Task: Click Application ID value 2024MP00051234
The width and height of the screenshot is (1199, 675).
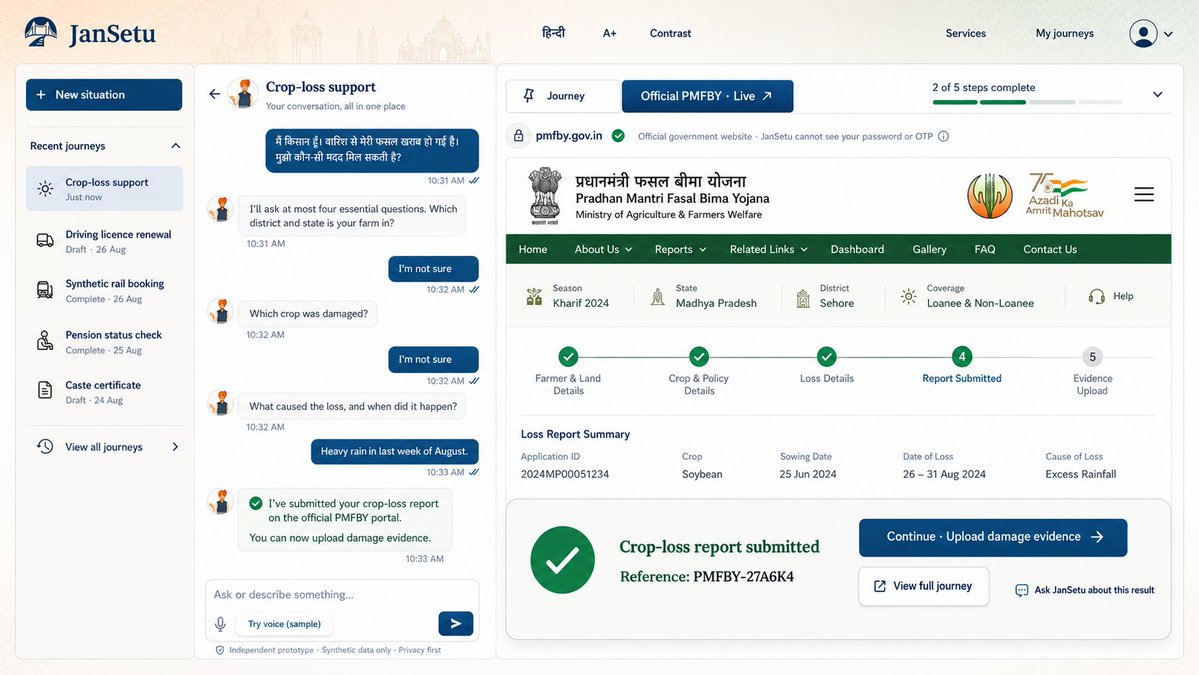Action: 565,474
